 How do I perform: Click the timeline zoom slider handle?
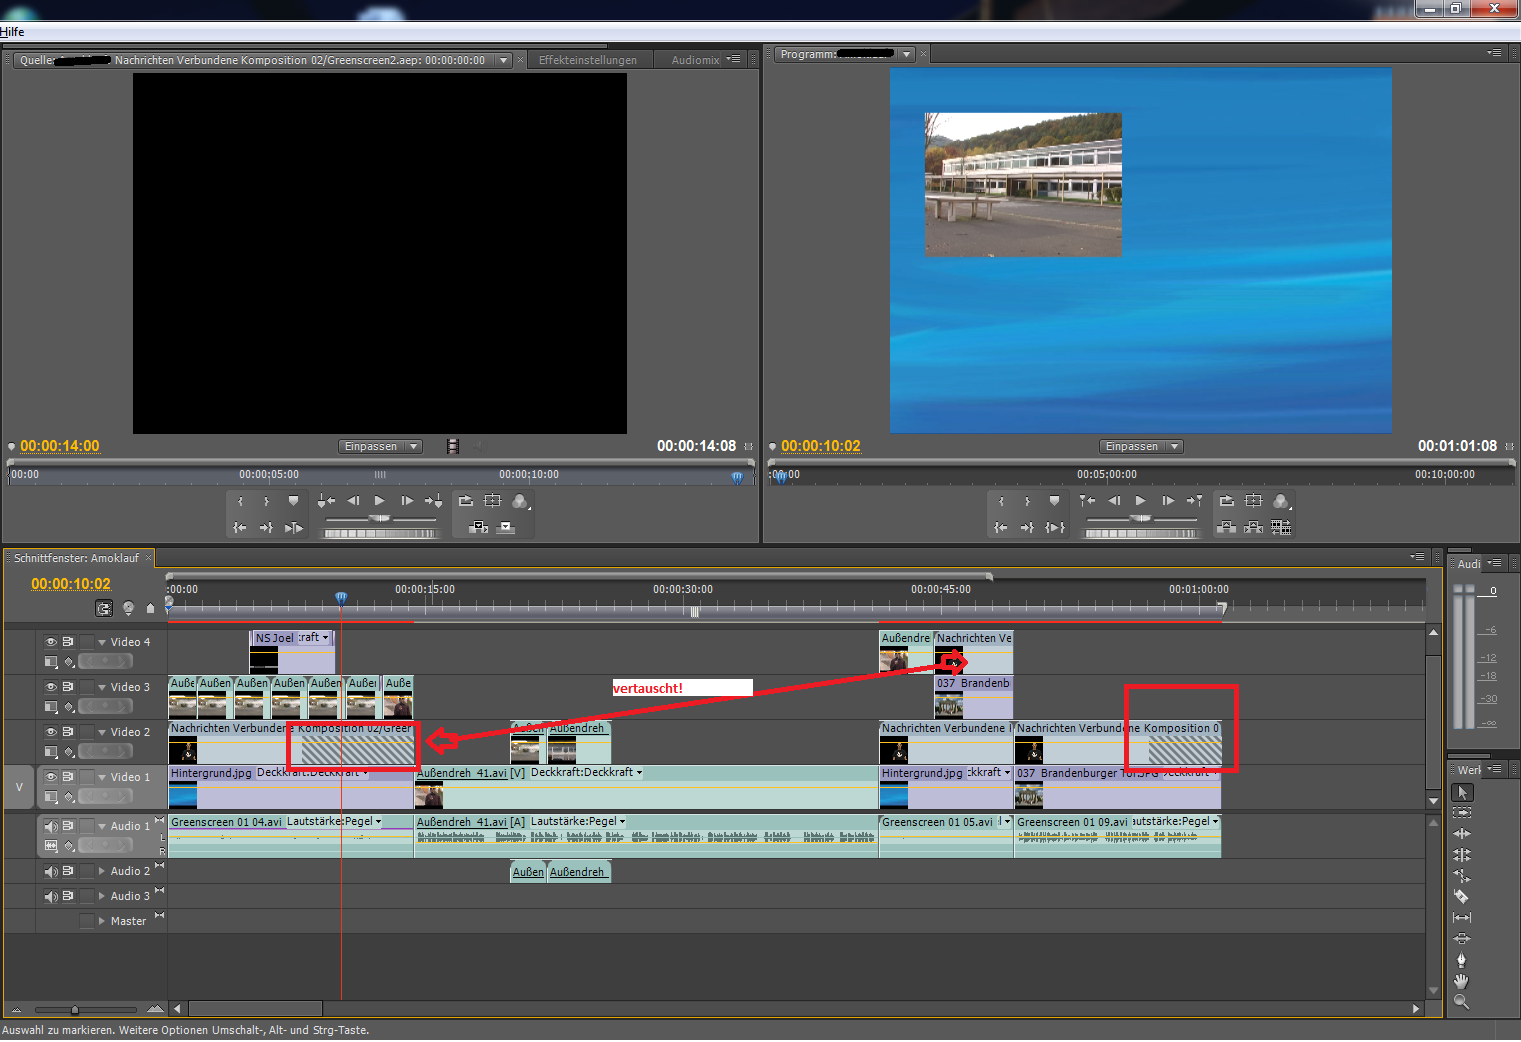(74, 1010)
